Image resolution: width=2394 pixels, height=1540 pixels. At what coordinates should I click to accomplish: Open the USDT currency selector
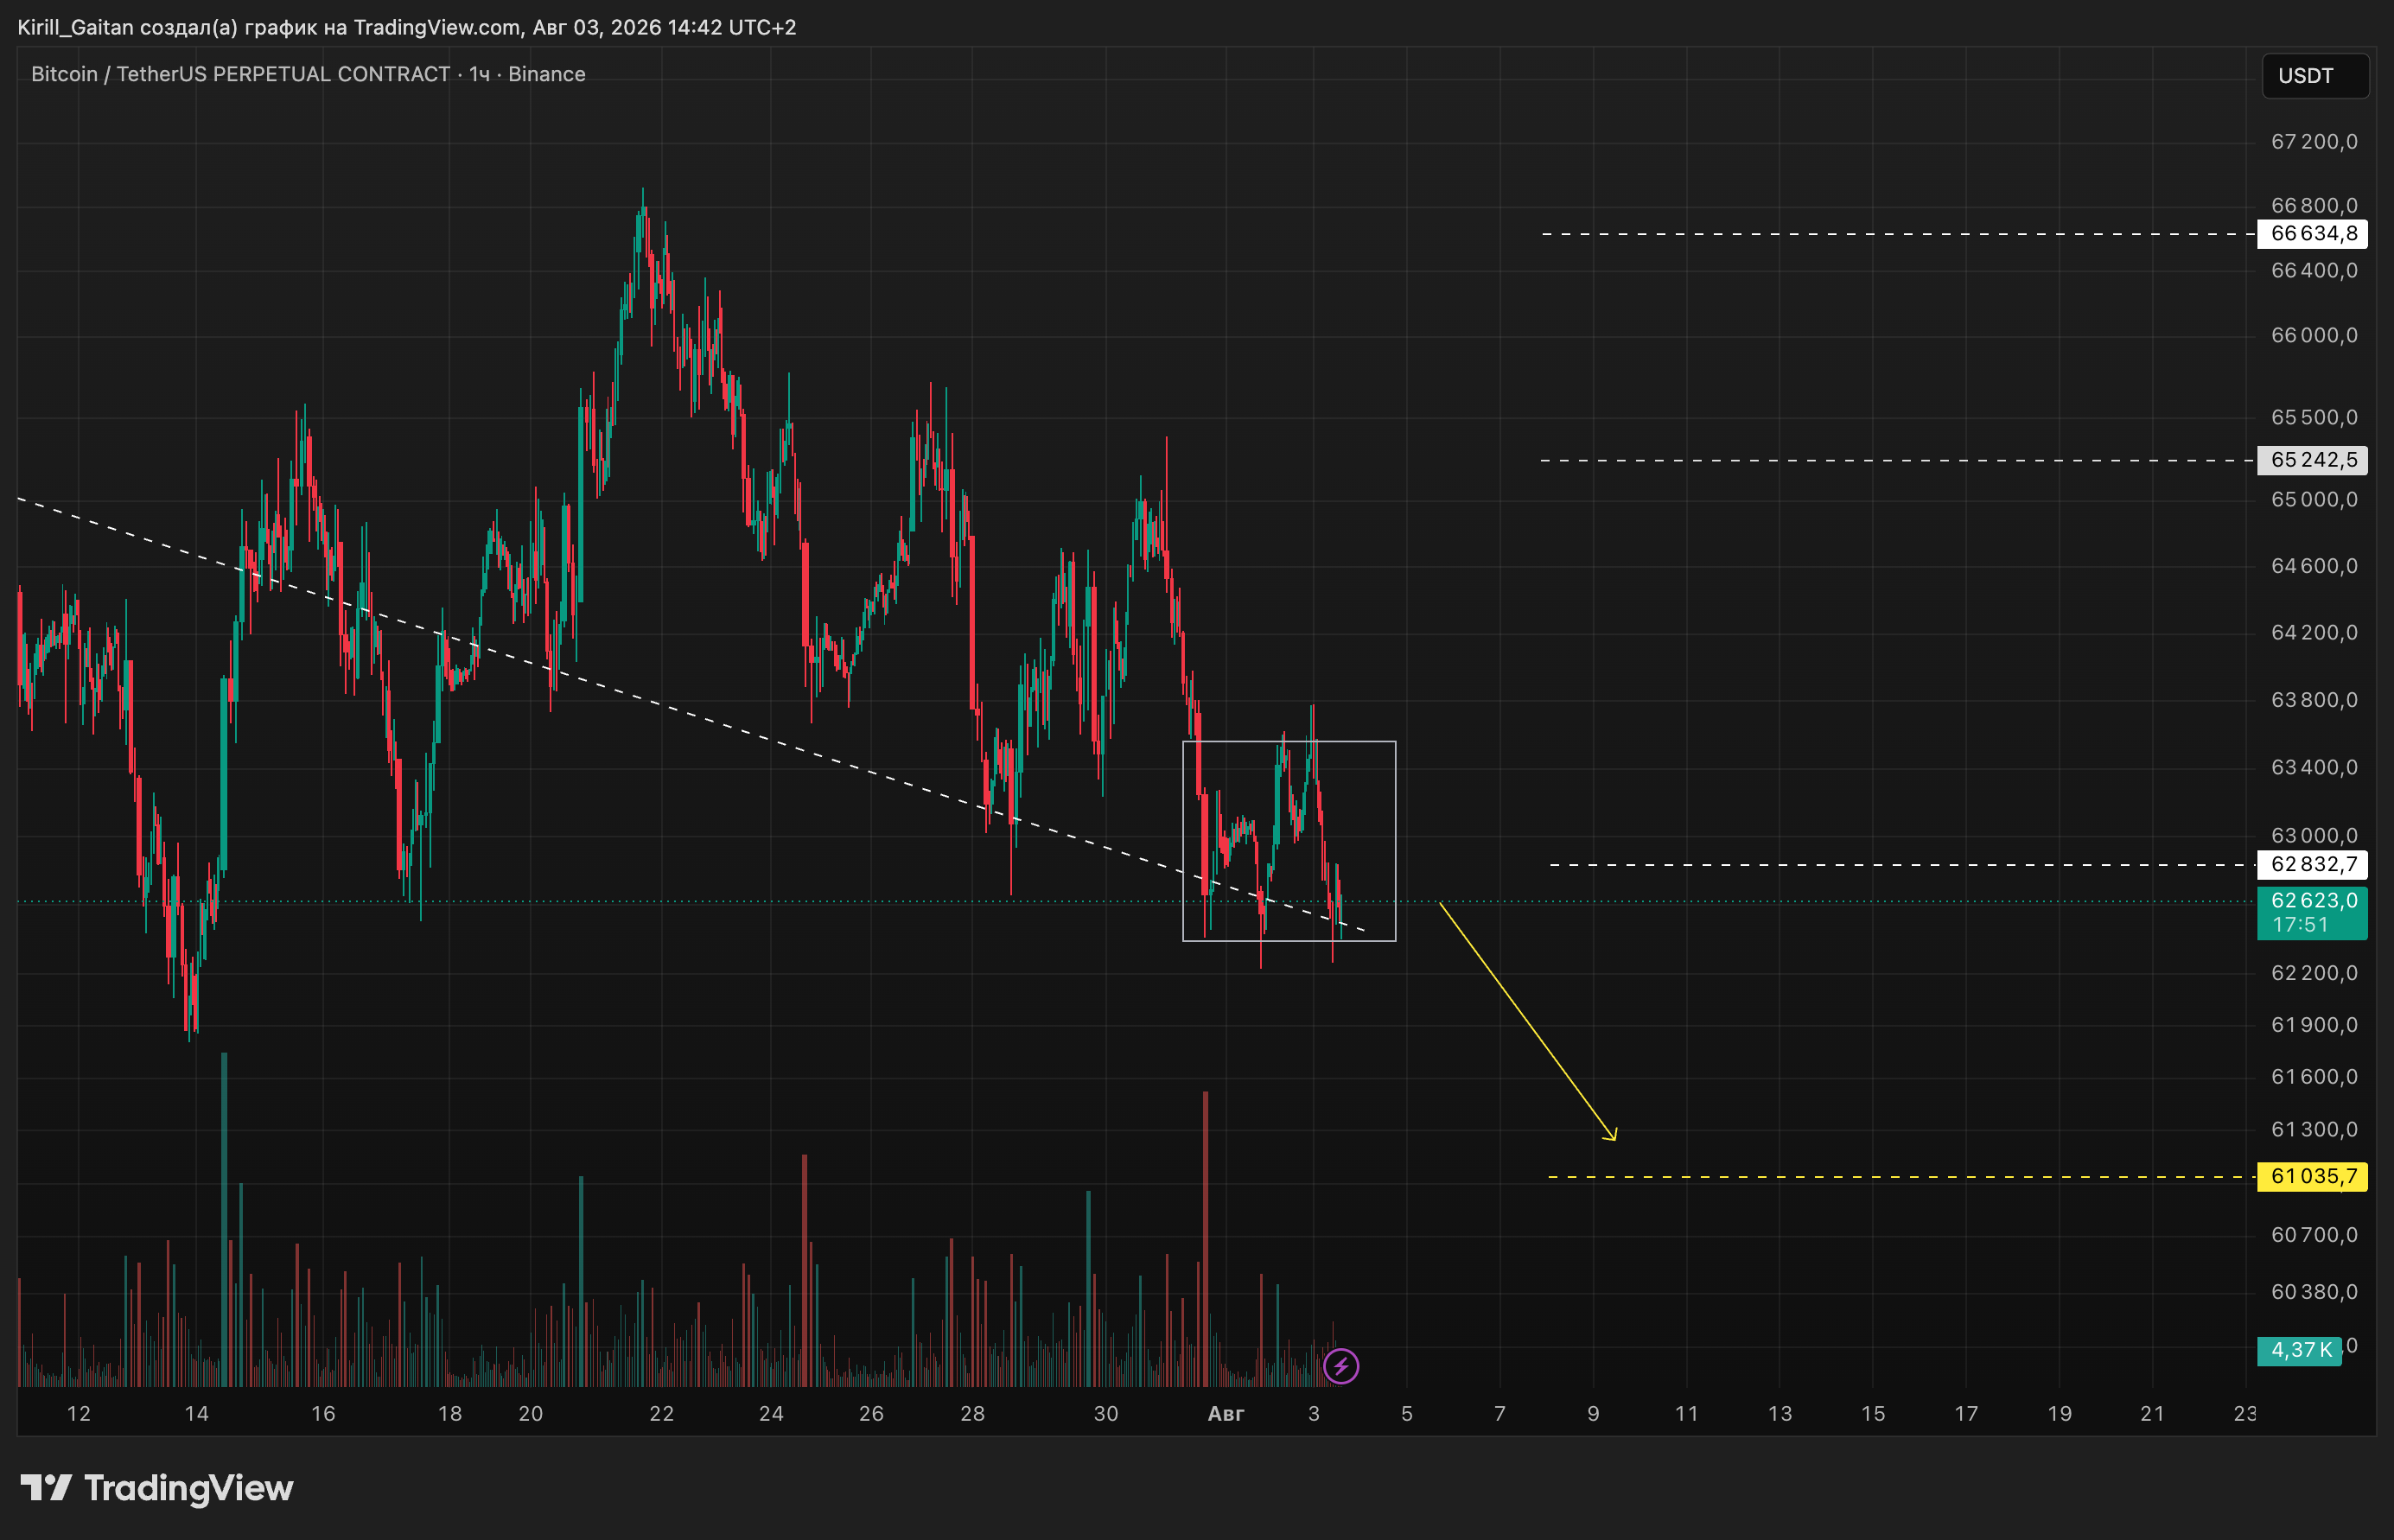point(2315,76)
